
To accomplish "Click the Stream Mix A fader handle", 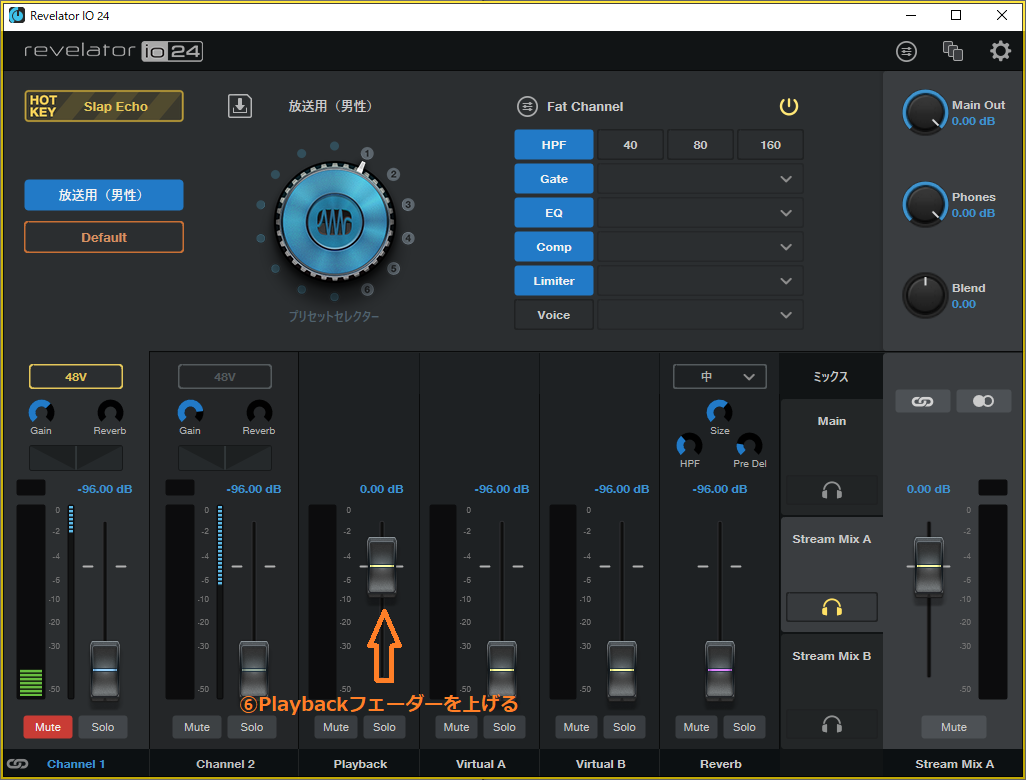I will point(929,566).
